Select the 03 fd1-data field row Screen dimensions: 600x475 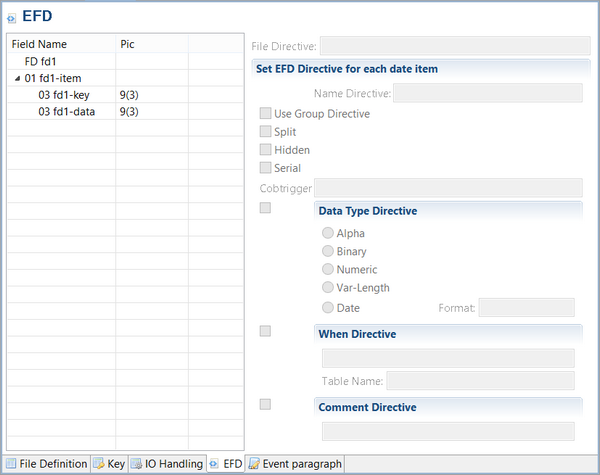click(x=66, y=112)
